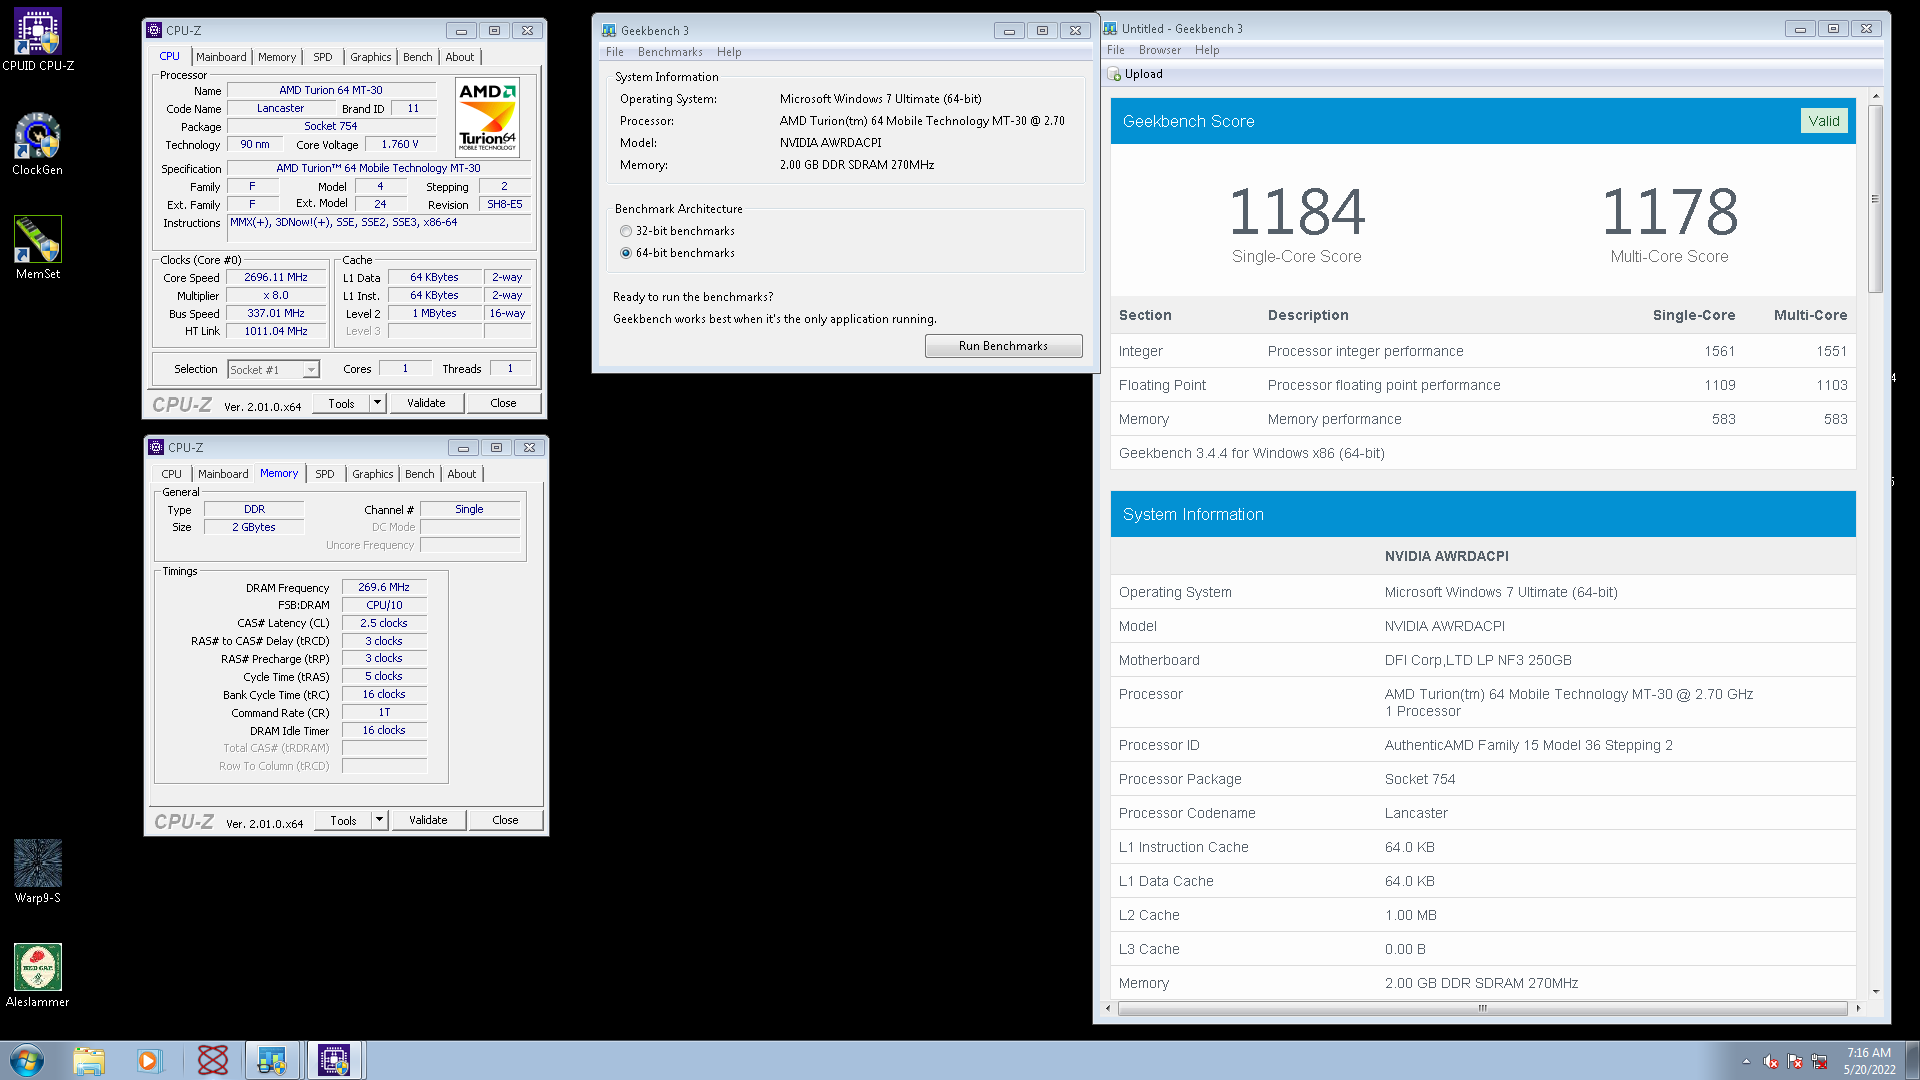
Task: Open the Memory tab in top CPU-Z
Action: pyautogui.click(x=277, y=57)
